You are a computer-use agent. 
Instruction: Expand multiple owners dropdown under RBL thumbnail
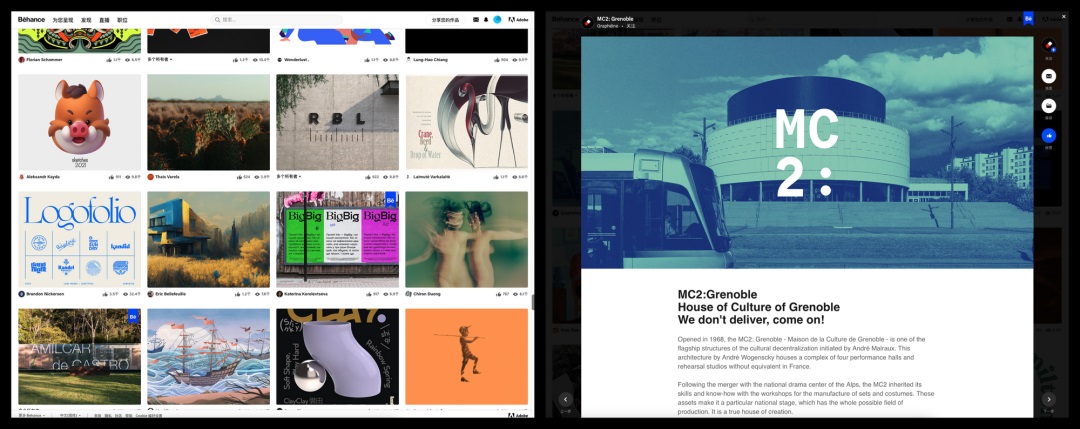289,177
